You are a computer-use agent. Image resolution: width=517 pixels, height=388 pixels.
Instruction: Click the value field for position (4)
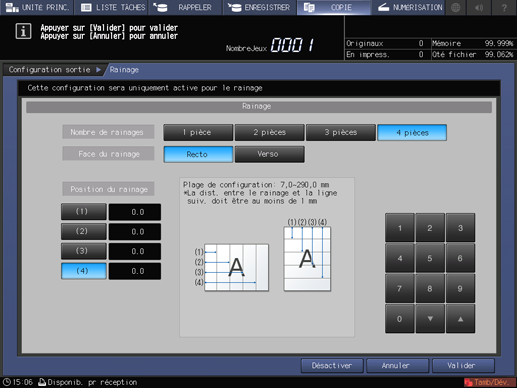135,271
